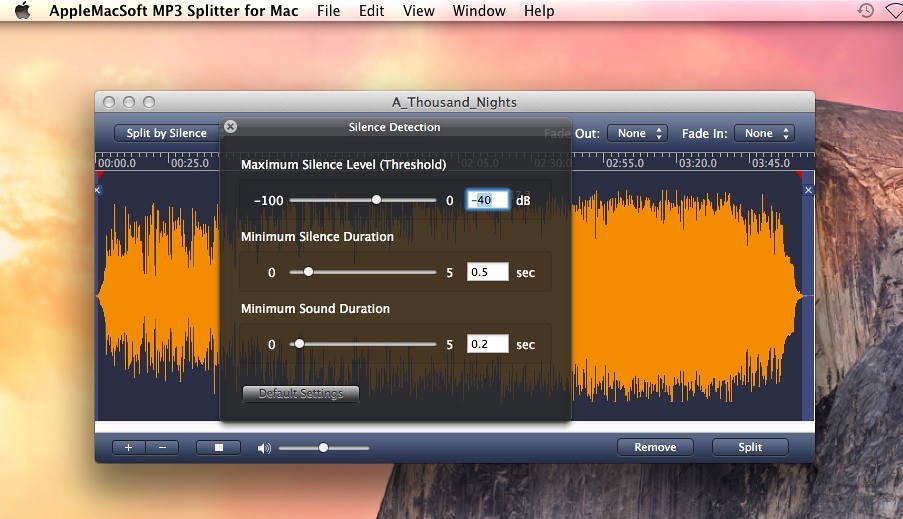This screenshot has width=903, height=519.
Task: Click the Silence Detection panel title
Action: point(394,127)
